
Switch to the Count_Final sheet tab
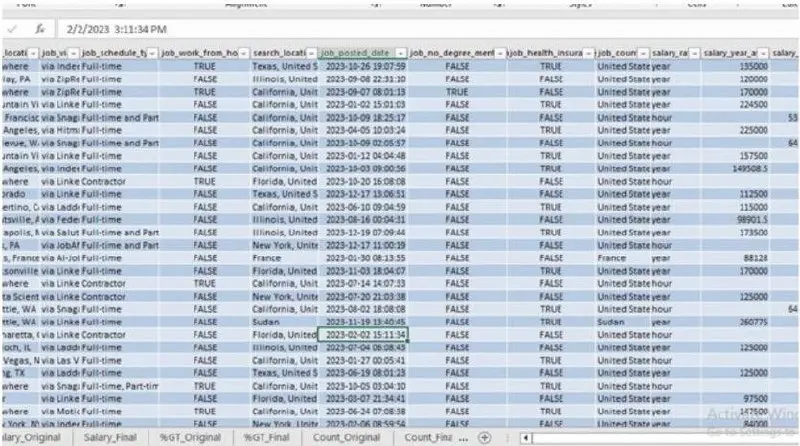coord(428,437)
